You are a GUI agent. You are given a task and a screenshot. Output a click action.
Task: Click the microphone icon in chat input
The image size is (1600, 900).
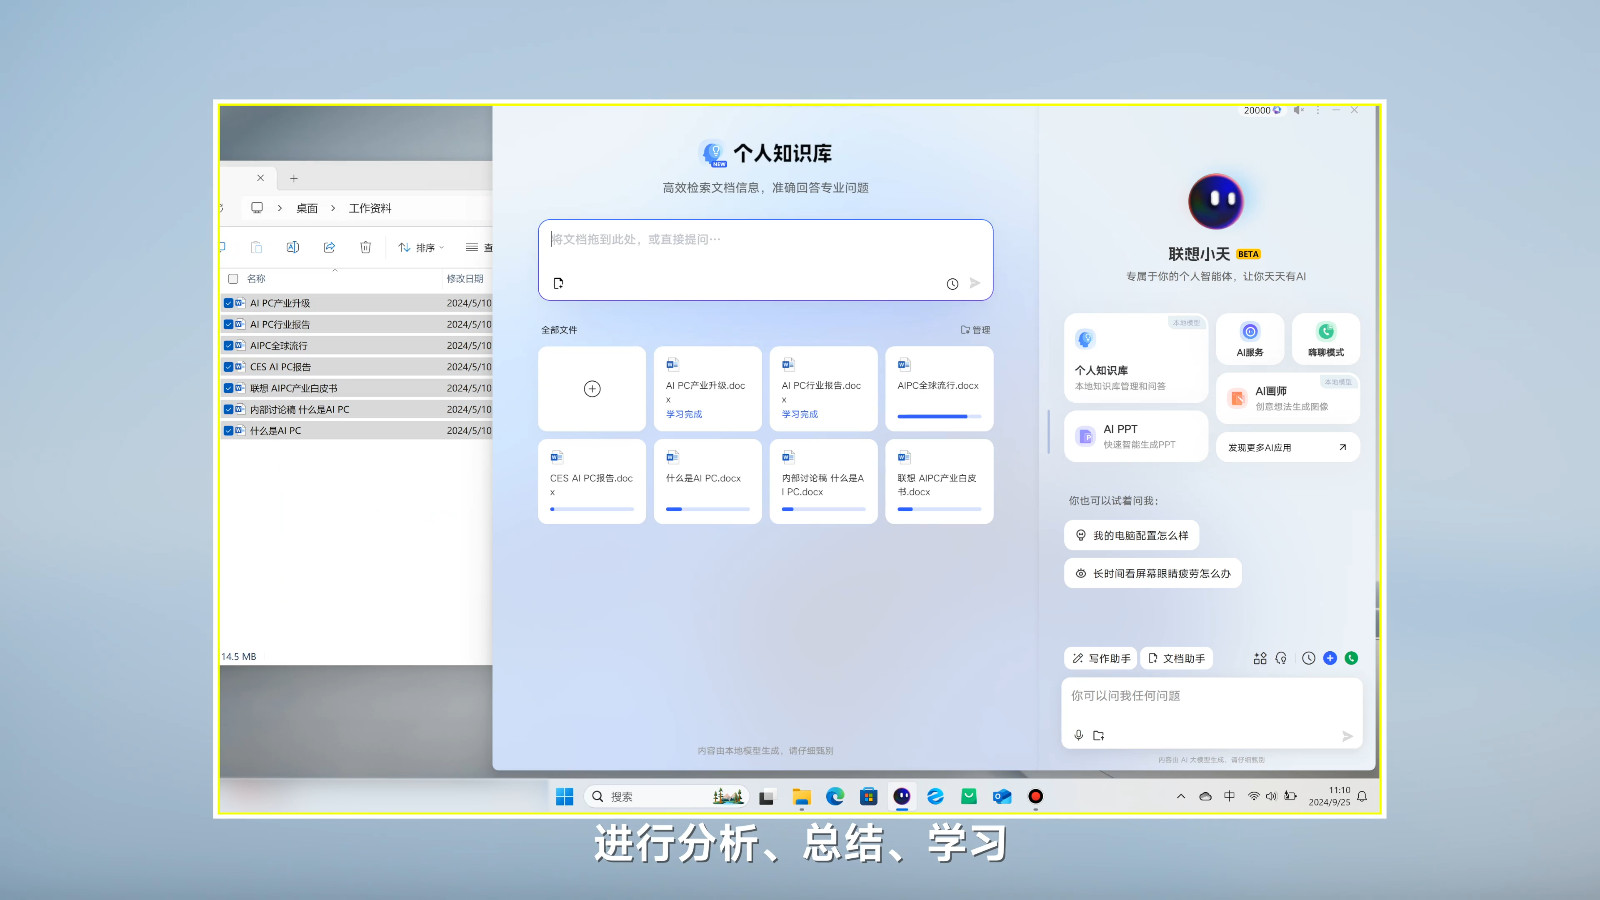(x=1078, y=735)
